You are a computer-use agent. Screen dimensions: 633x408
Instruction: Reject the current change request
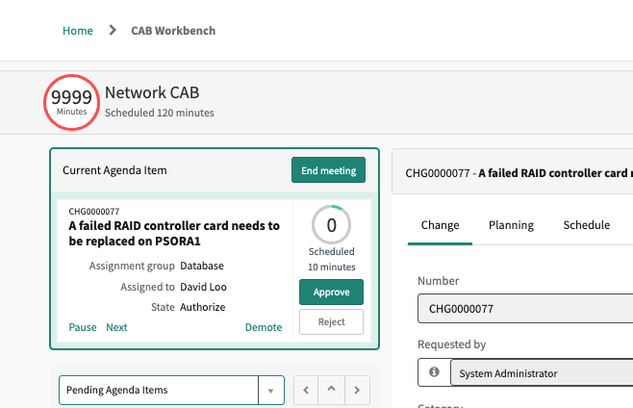click(331, 322)
